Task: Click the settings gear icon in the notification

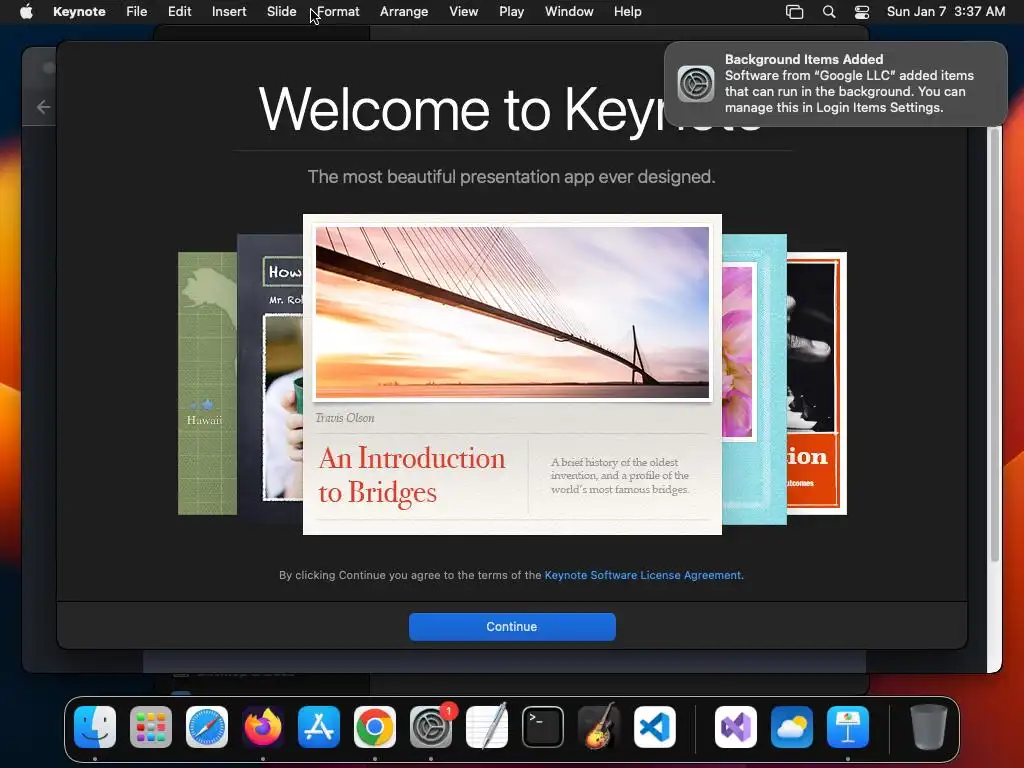Action: (x=696, y=84)
